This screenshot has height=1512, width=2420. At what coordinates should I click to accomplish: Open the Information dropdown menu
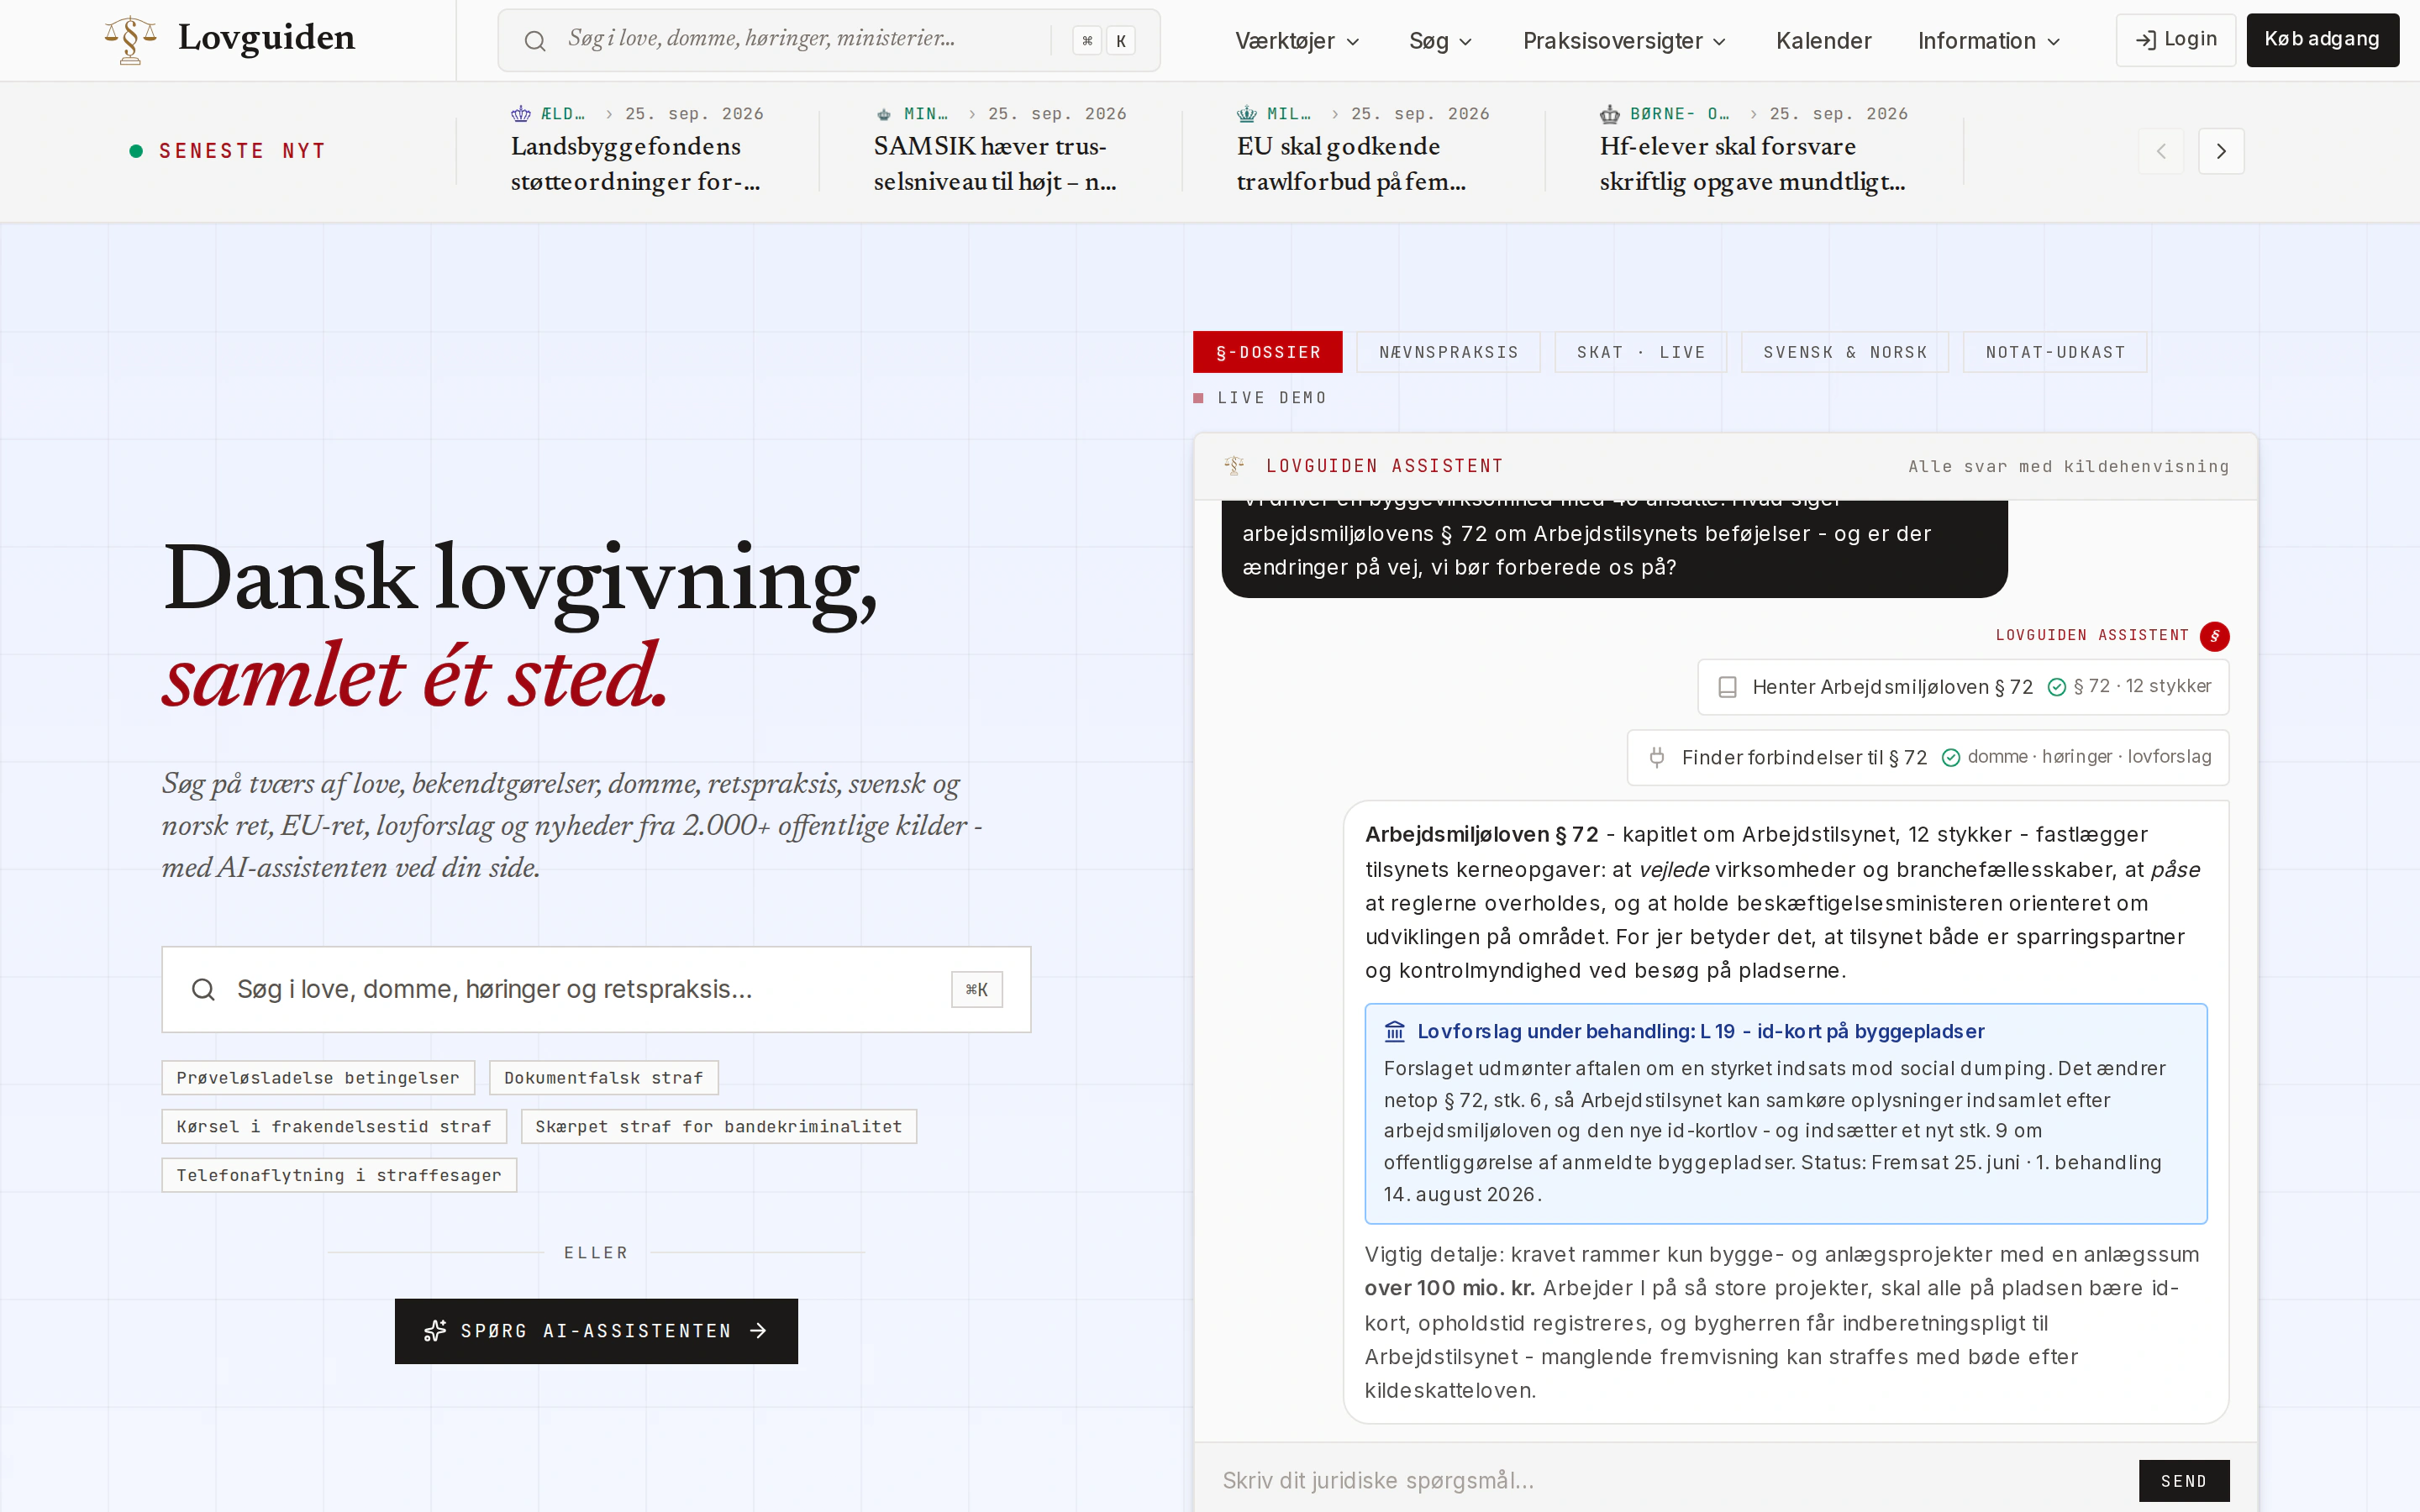tap(1988, 41)
